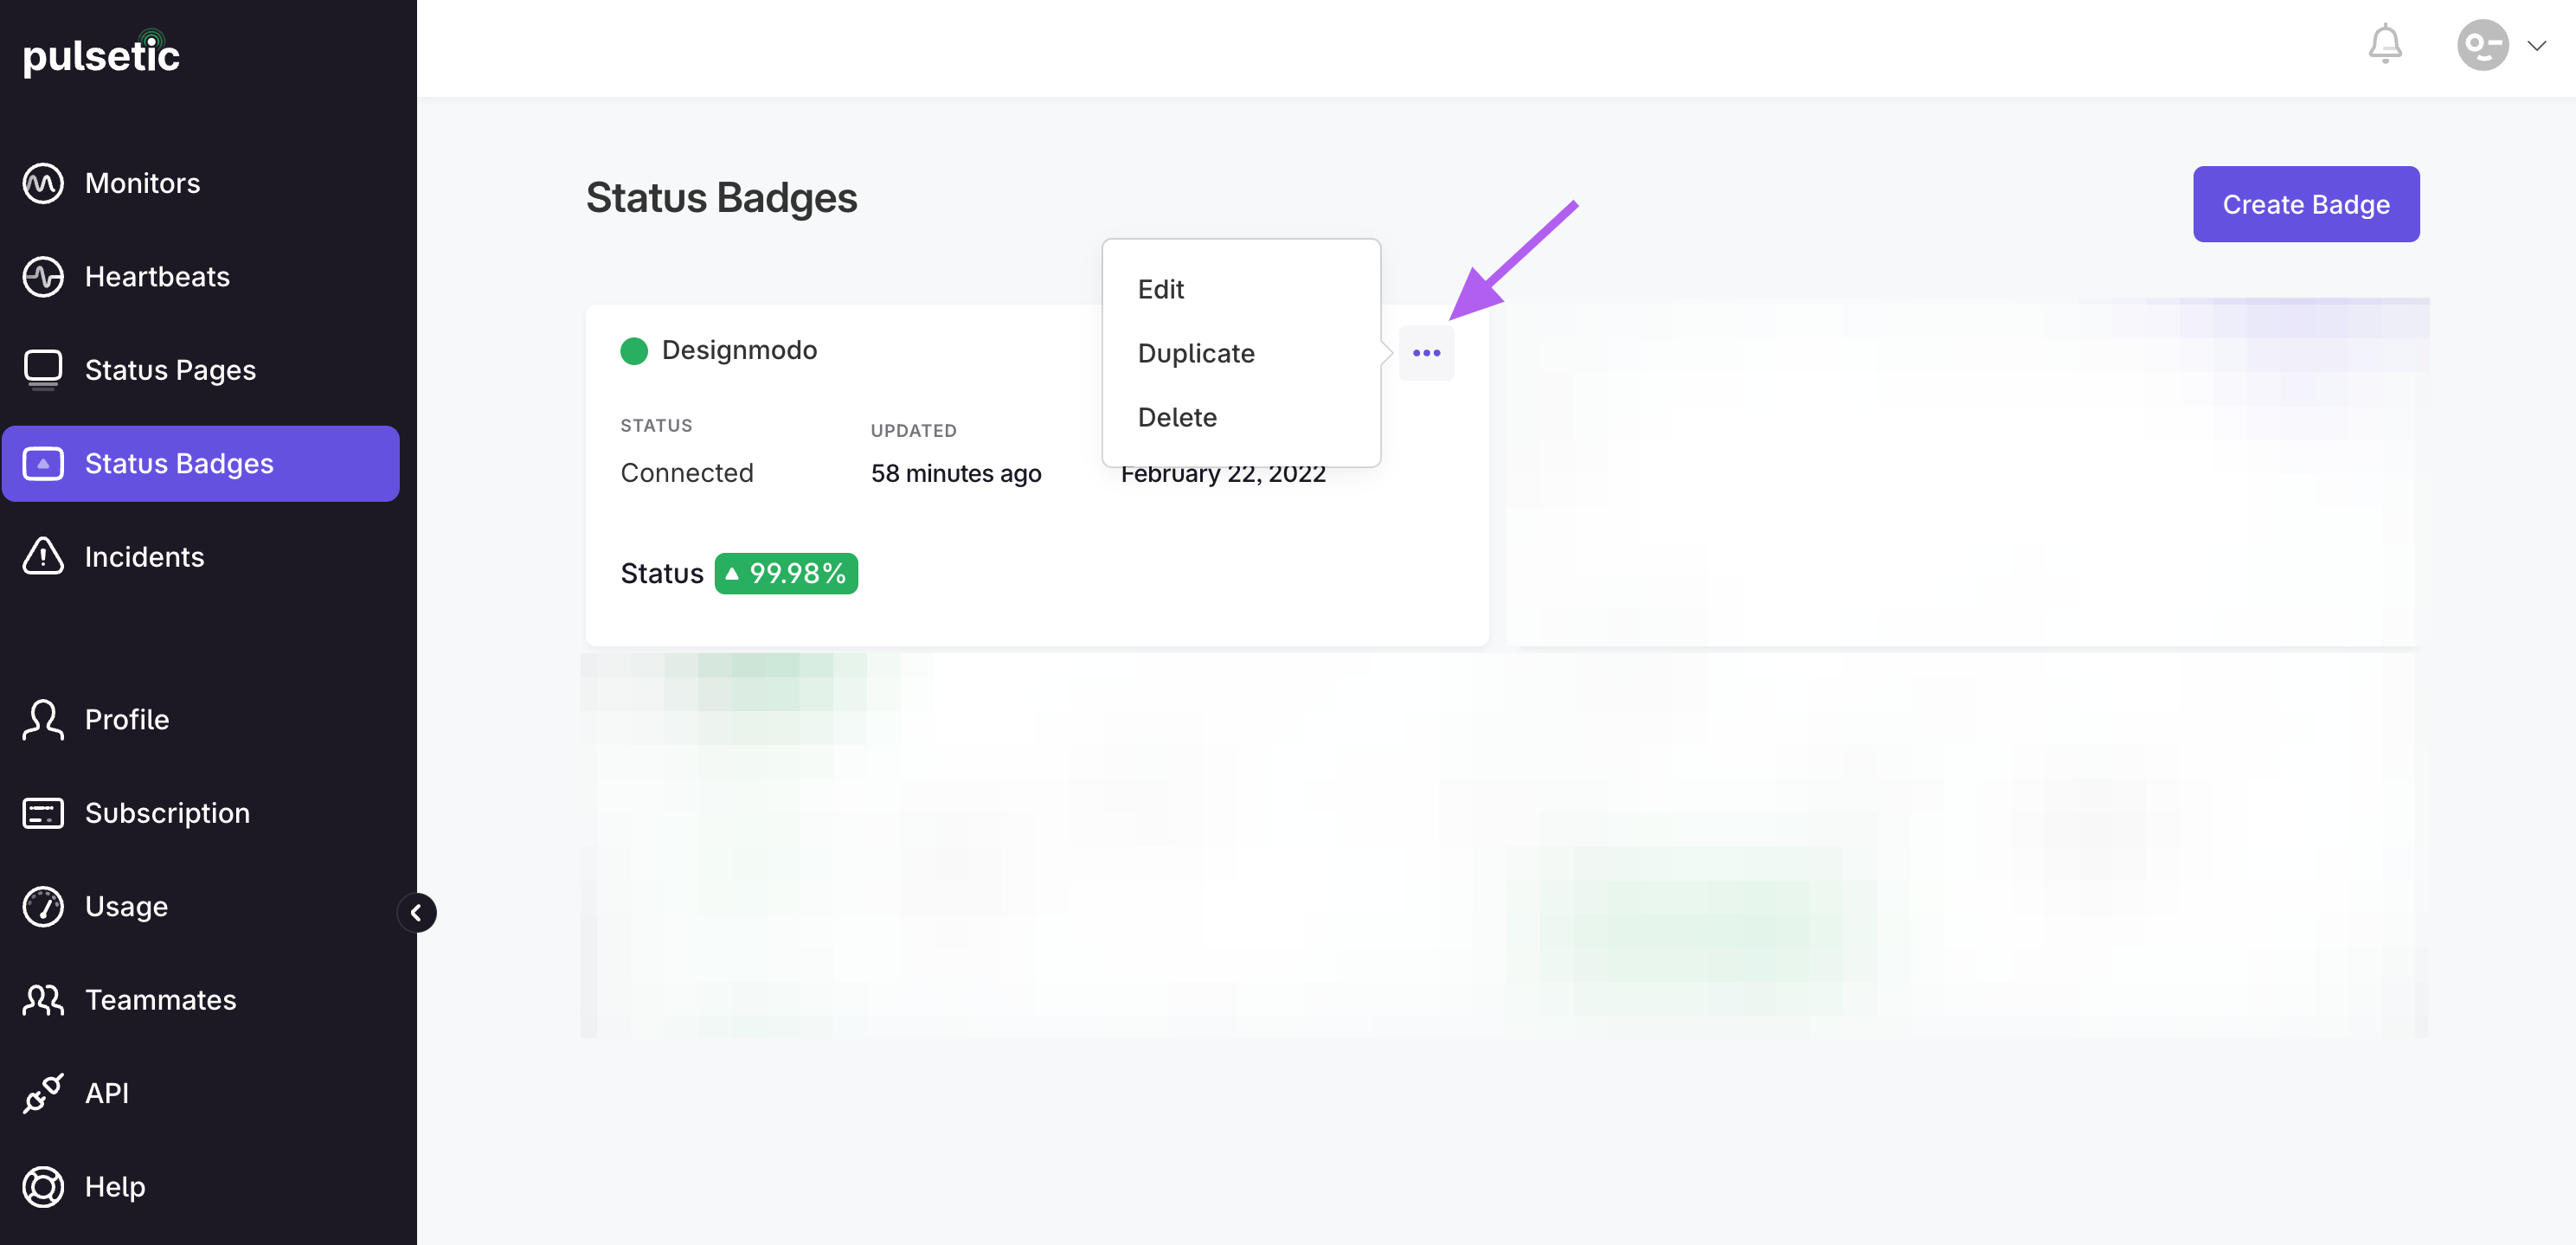Toggle the three-dots badge options menu
This screenshot has width=2576, height=1245.
[1426, 353]
